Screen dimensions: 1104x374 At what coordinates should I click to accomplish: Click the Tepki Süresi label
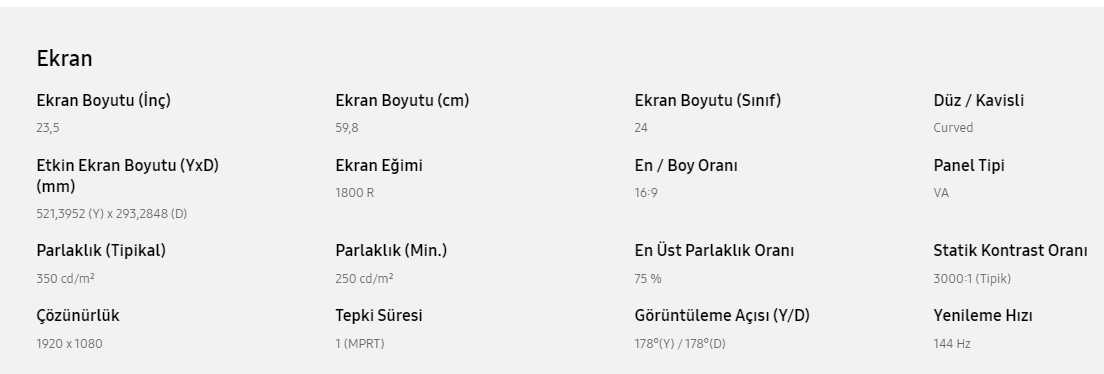(x=379, y=316)
